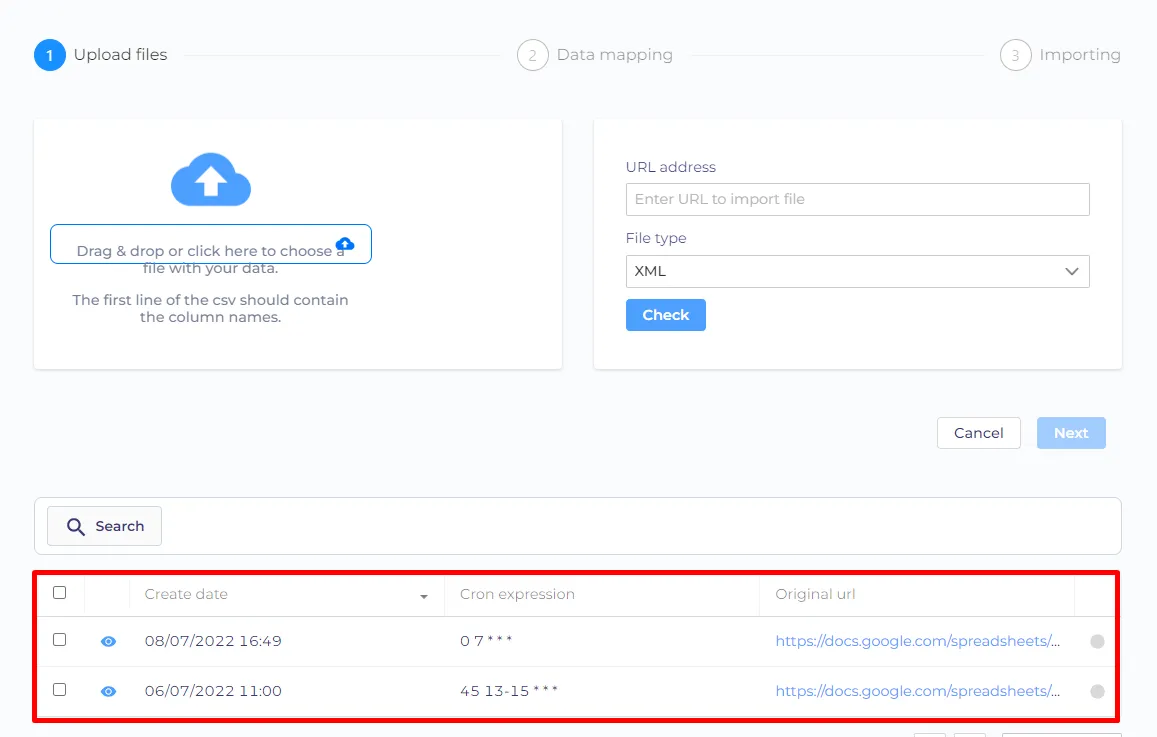
Task: Click status dot for 08/07/2022 16:49 row
Action: (x=1097, y=641)
